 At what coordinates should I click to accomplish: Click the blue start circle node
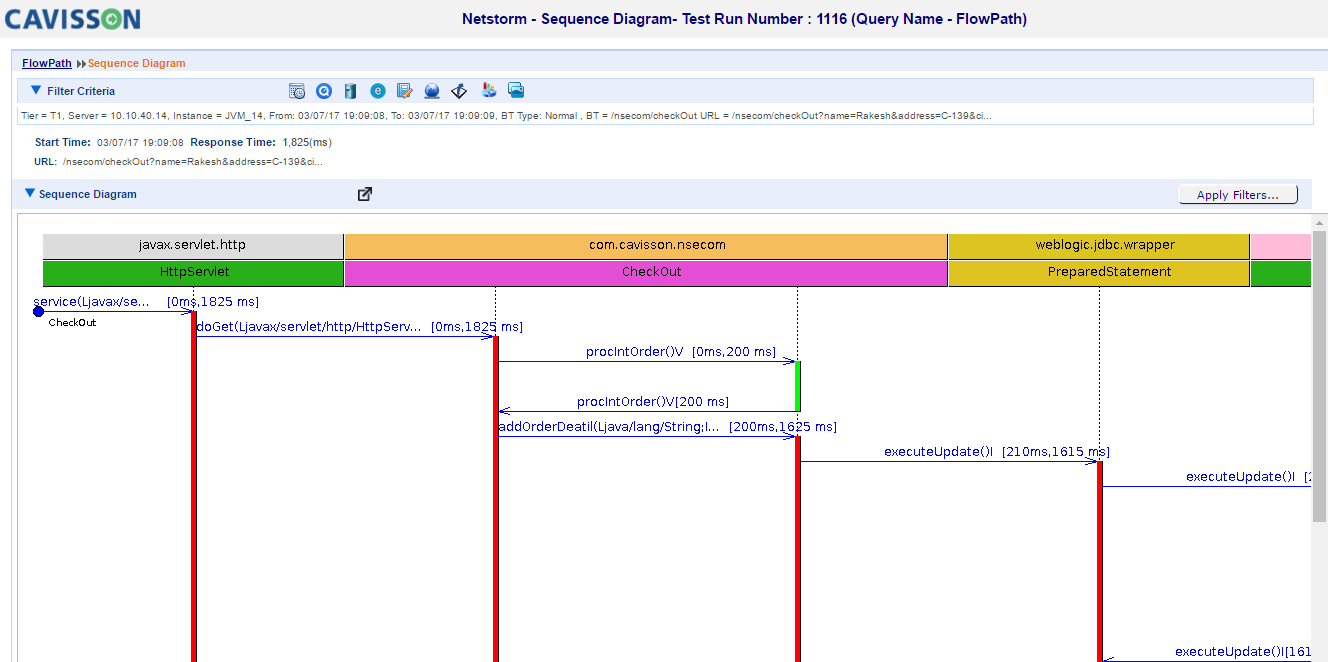coord(39,312)
